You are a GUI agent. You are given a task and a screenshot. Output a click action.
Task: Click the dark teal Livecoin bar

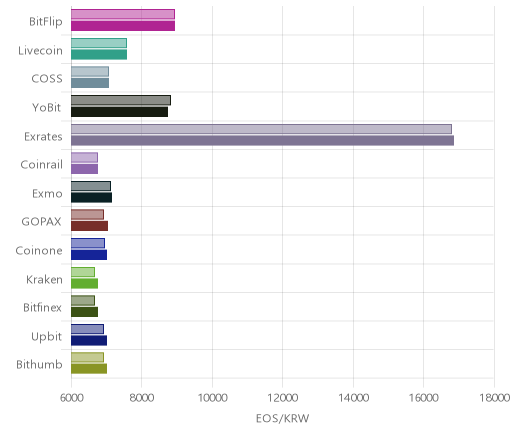(x=99, y=55)
